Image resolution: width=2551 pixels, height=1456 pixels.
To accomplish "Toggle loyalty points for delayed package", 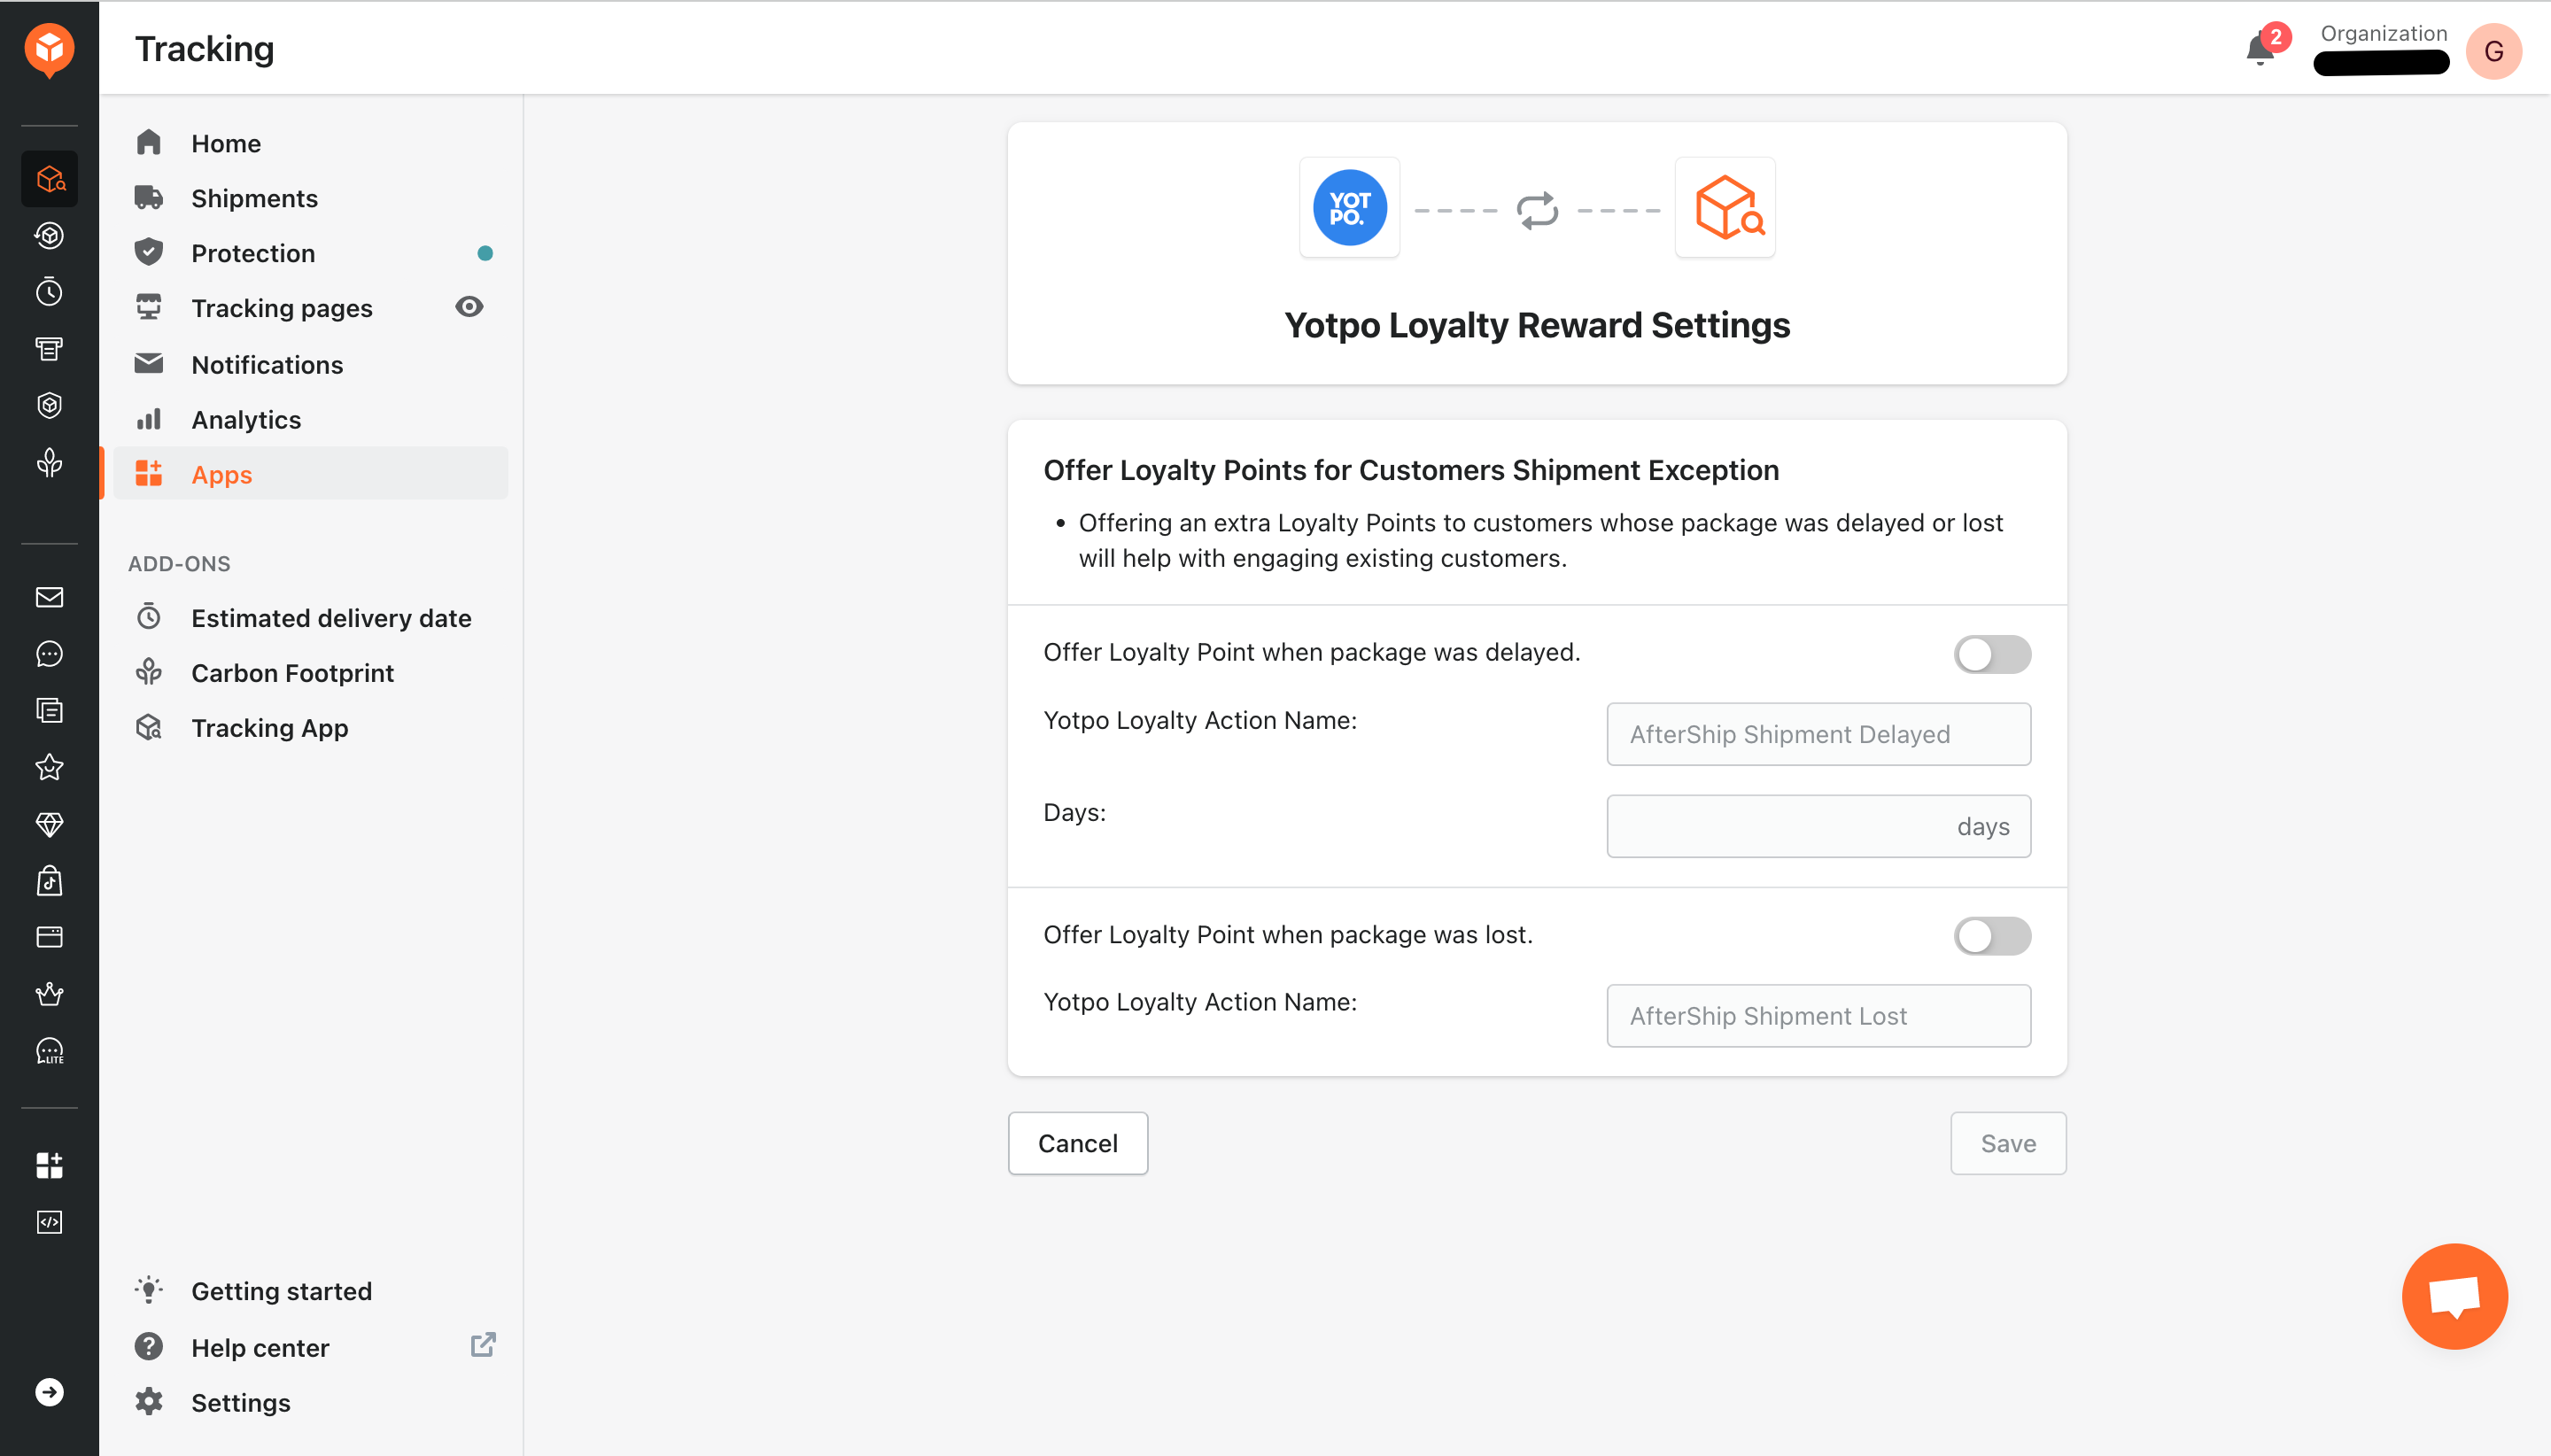I will pos(1992,655).
